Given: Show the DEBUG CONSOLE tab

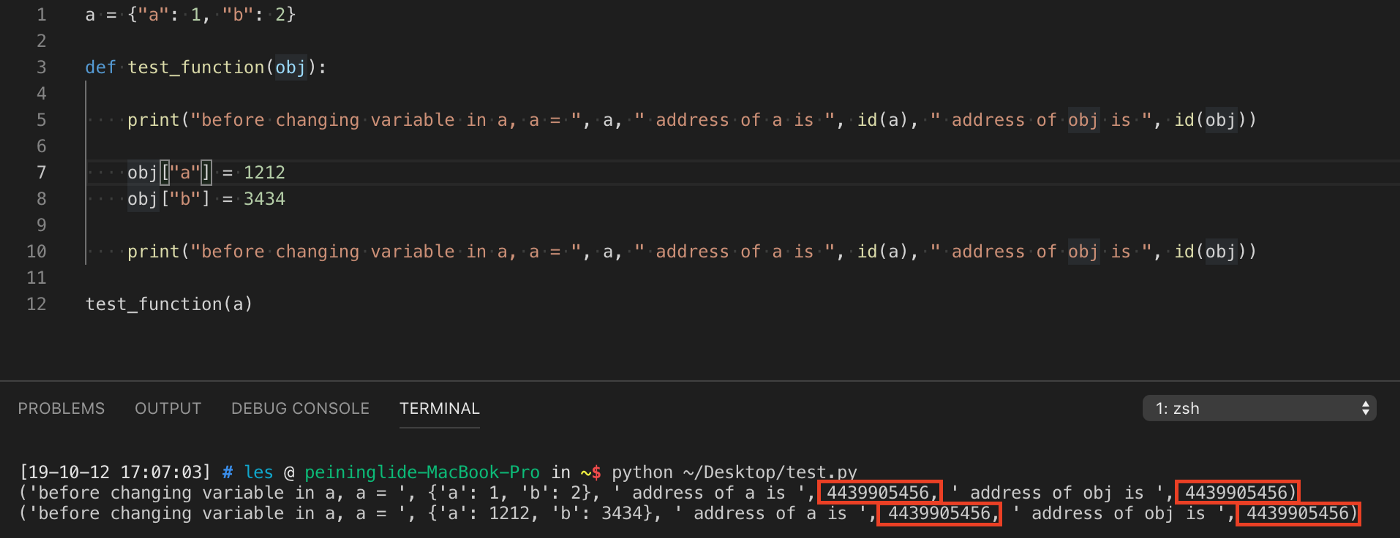Looking at the screenshot, I should [300, 408].
